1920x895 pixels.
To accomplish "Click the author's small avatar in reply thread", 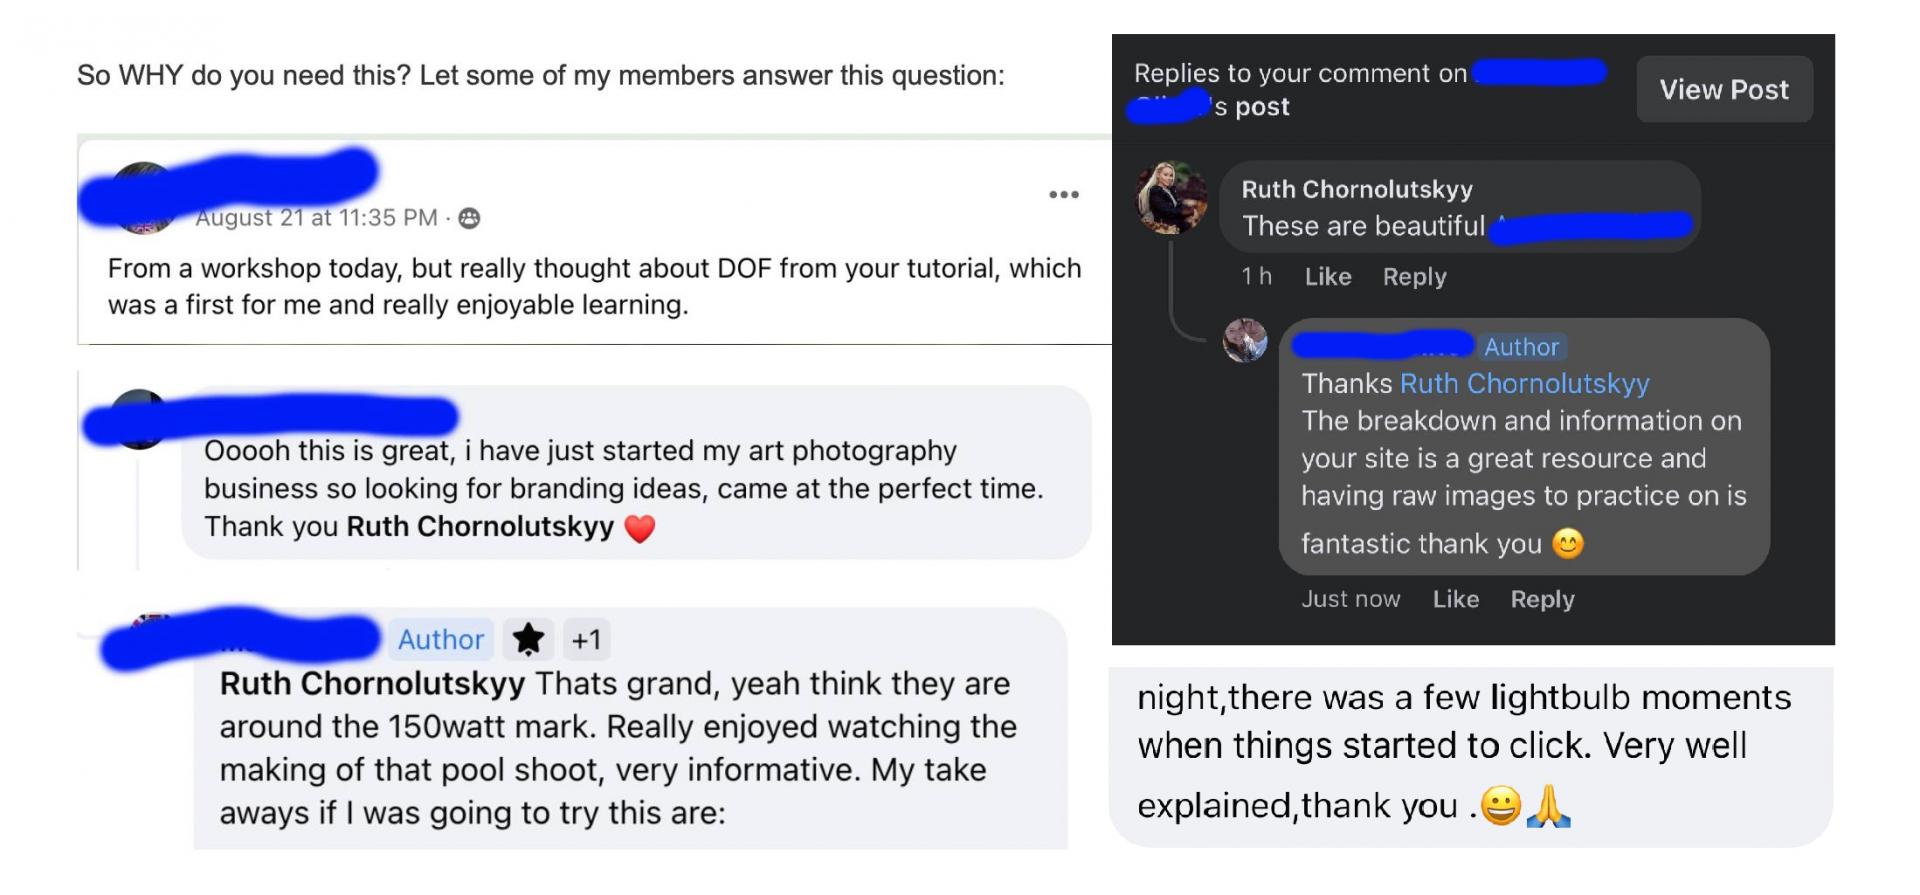I will coord(1245,341).
